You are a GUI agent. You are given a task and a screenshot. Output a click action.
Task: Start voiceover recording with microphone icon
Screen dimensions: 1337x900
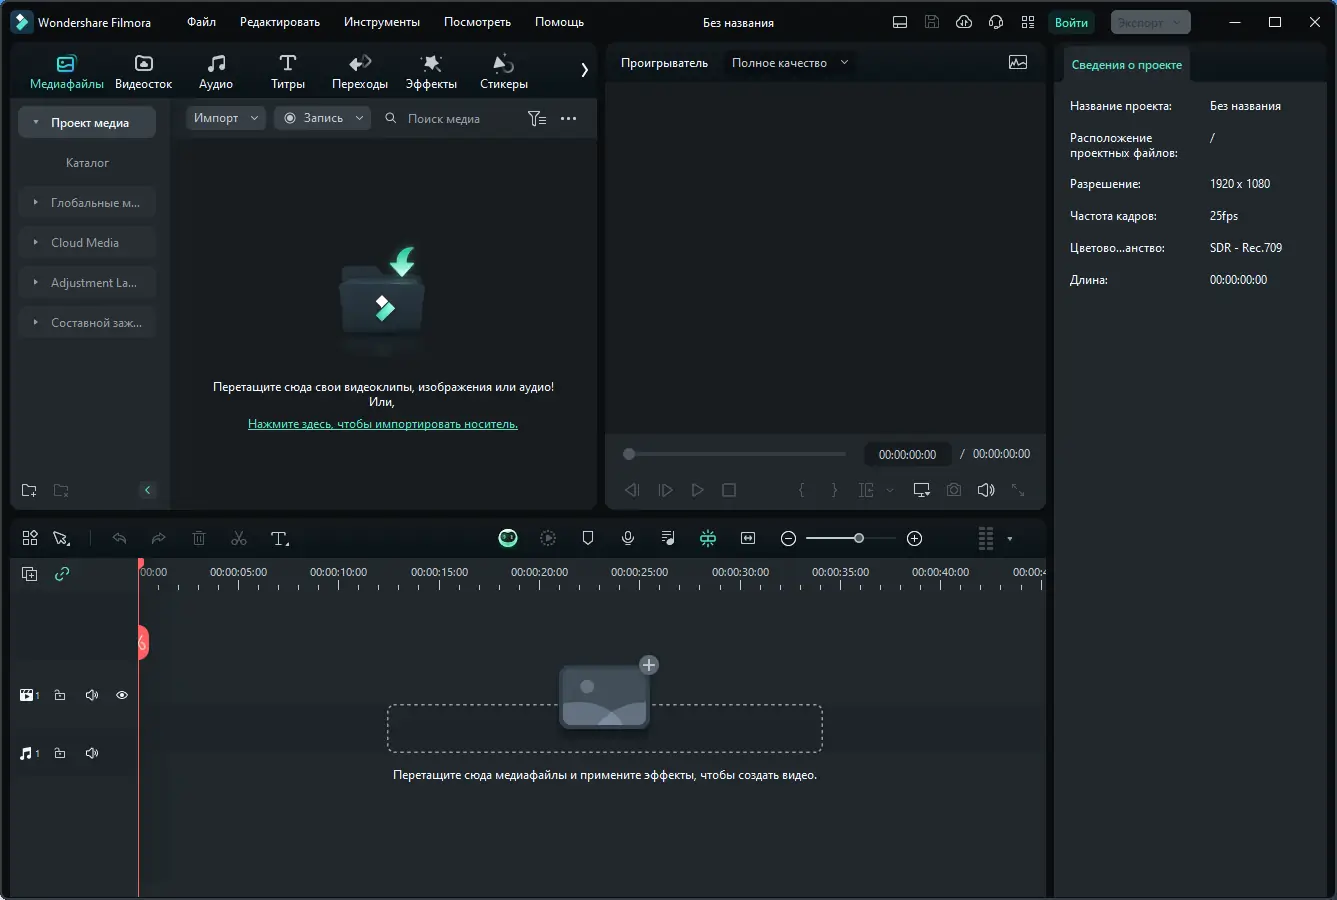click(628, 538)
